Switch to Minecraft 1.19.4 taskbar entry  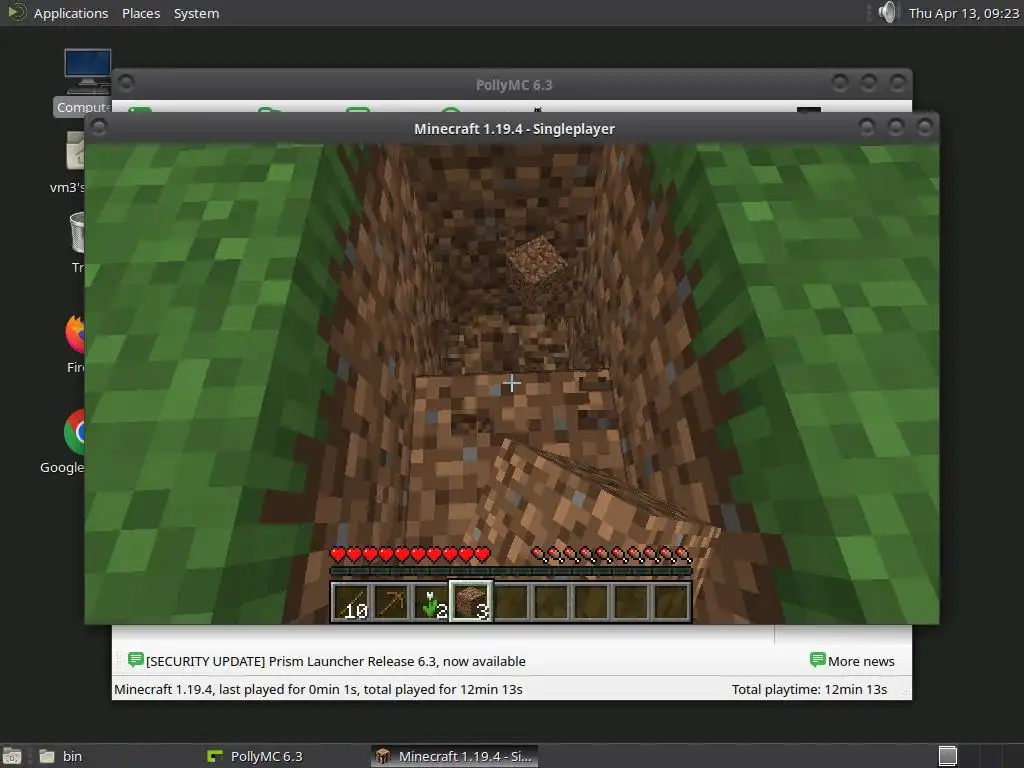[455, 756]
